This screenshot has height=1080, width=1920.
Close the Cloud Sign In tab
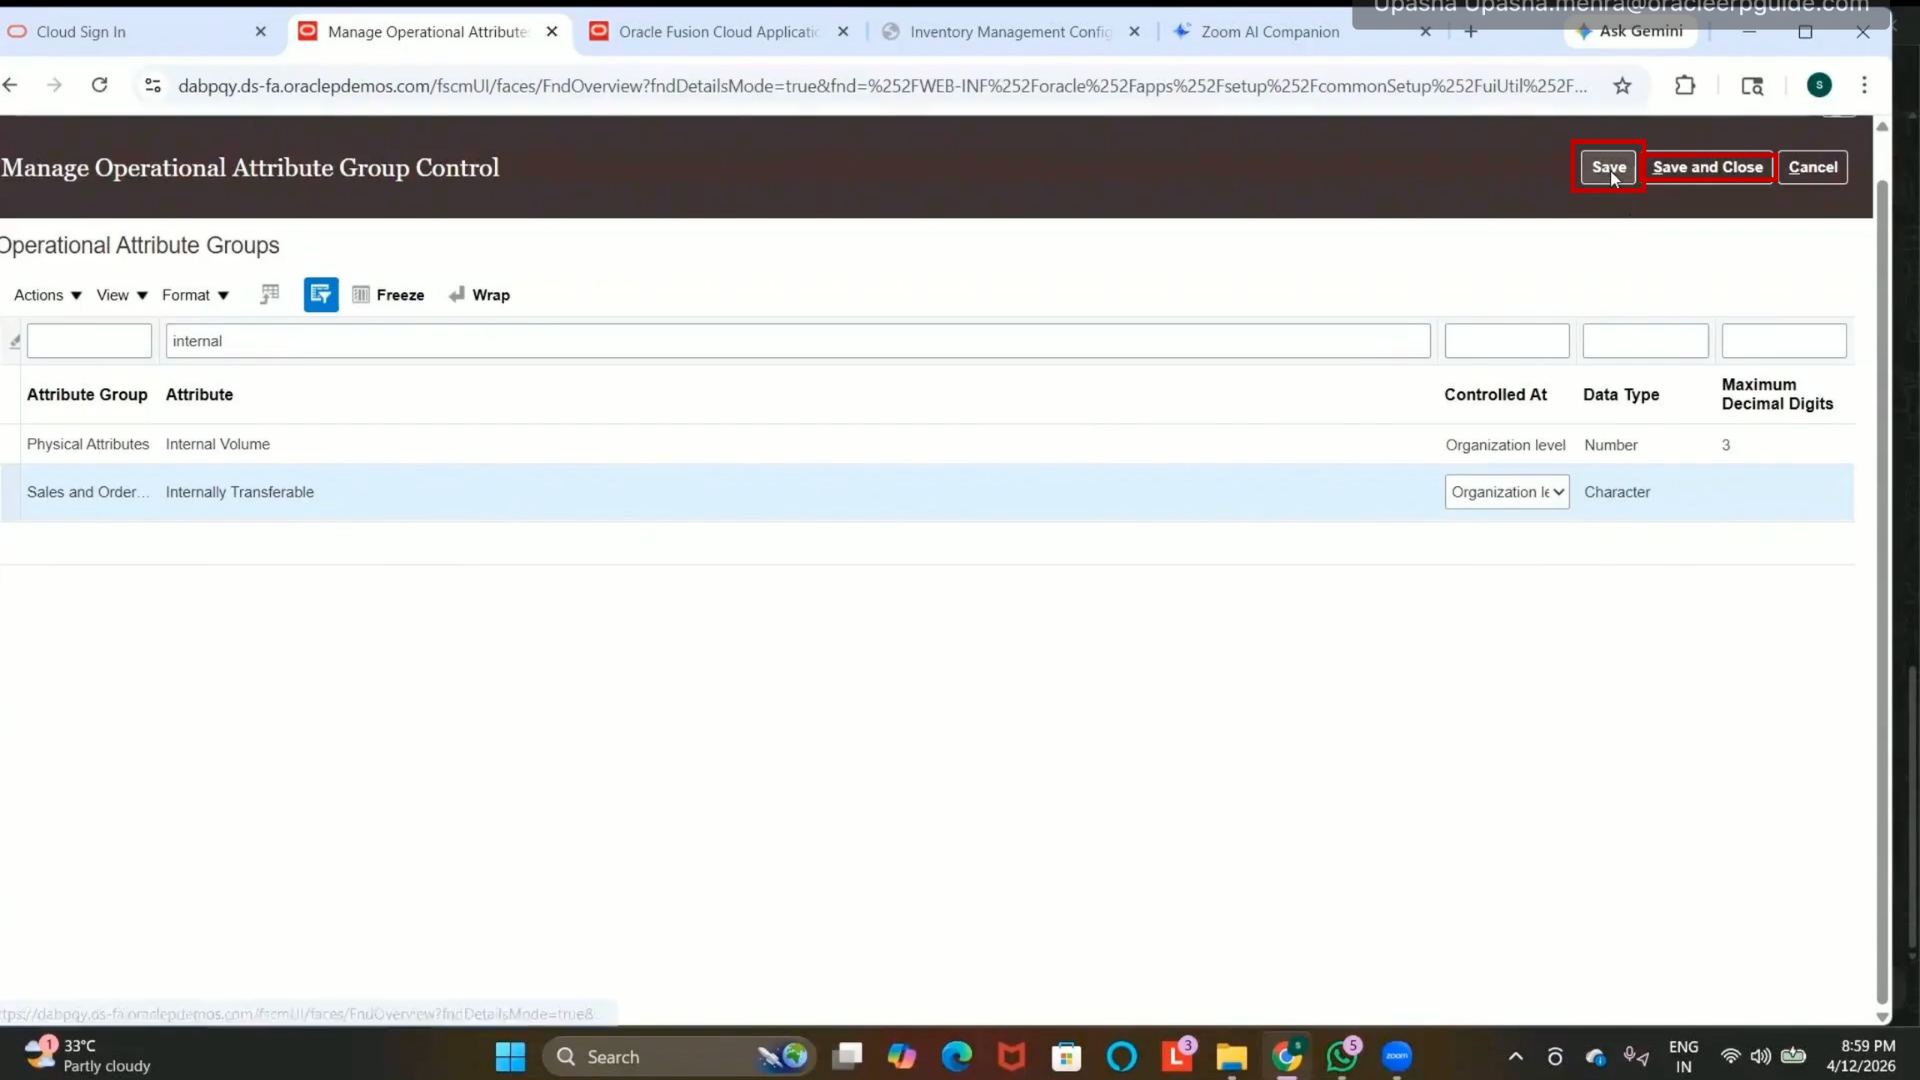point(260,32)
